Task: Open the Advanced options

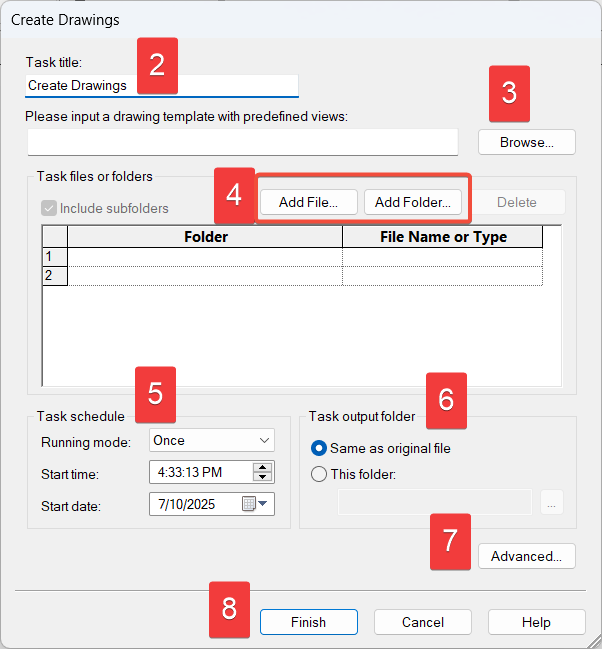Action: click(527, 556)
